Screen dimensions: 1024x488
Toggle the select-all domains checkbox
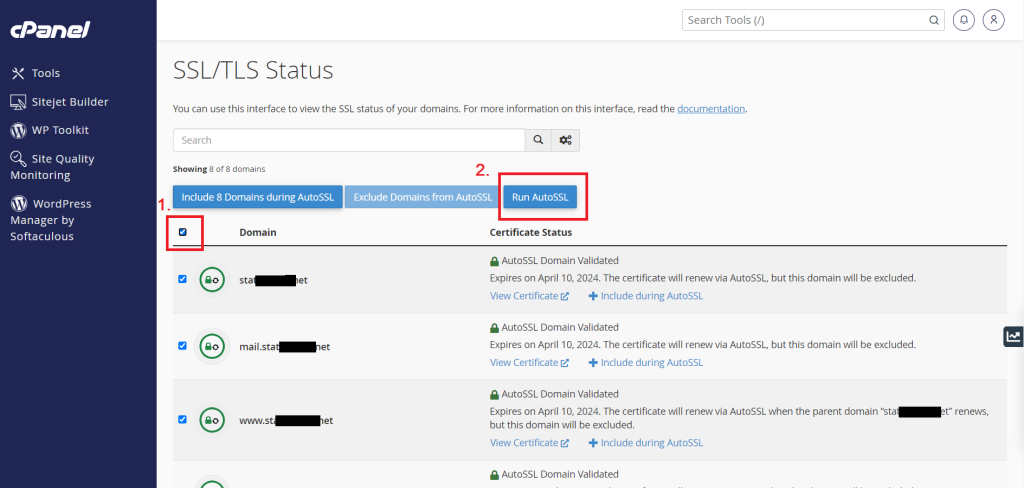[x=182, y=232]
